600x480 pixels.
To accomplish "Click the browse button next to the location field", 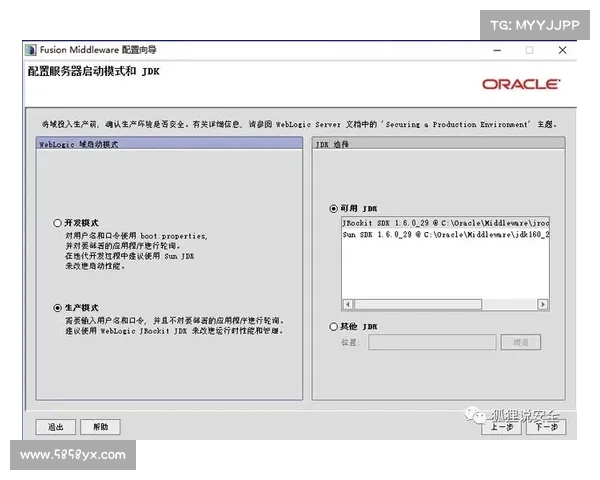I will point(521,343).
